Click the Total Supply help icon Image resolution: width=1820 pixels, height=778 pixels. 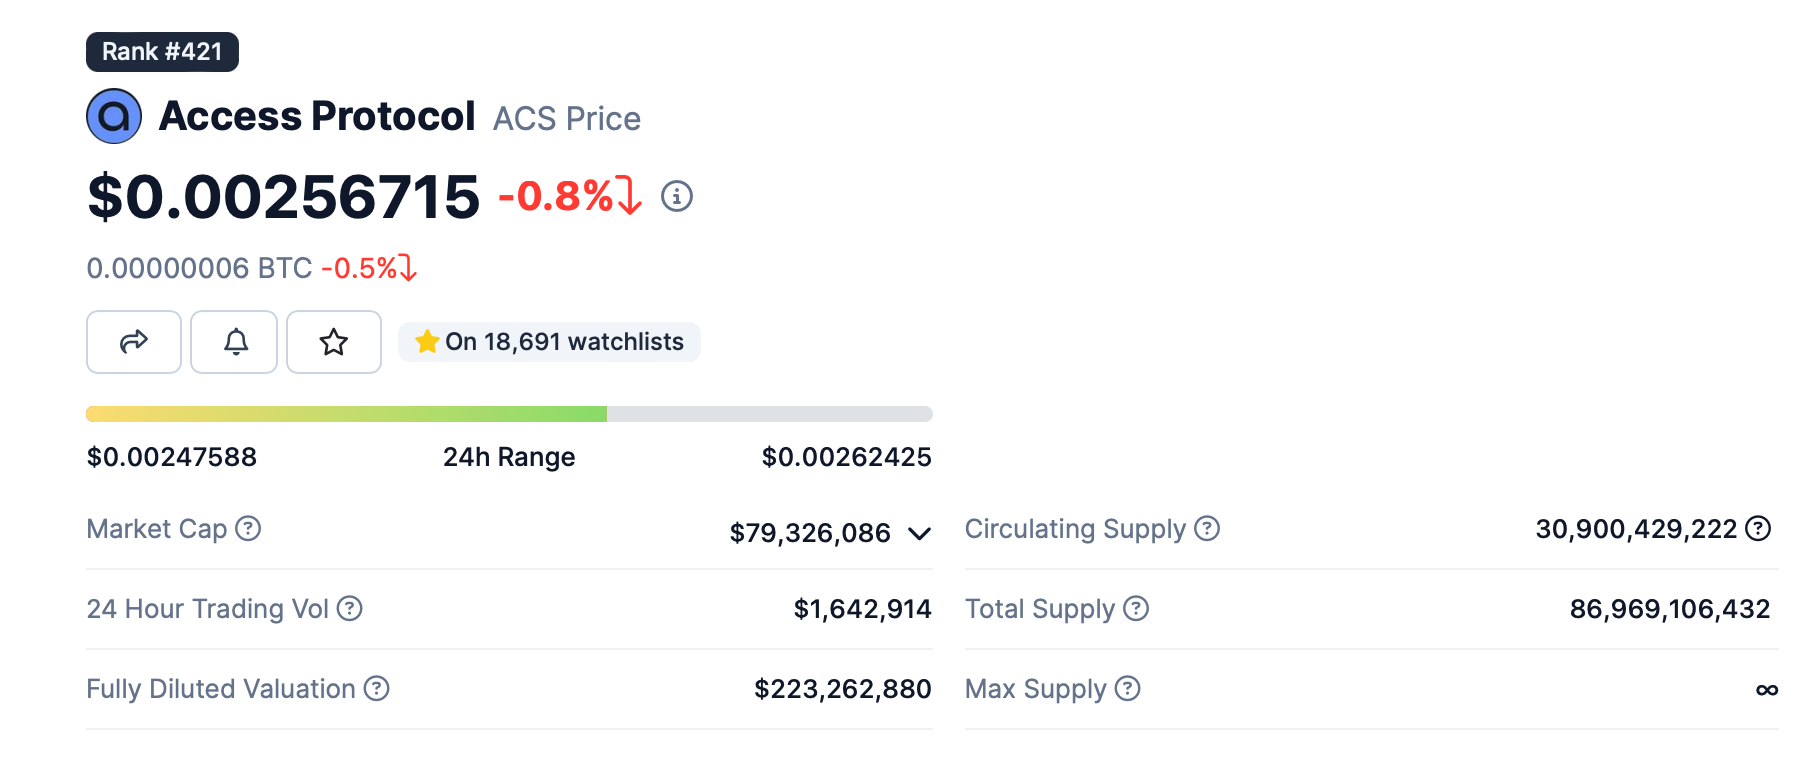(1136, 608)
